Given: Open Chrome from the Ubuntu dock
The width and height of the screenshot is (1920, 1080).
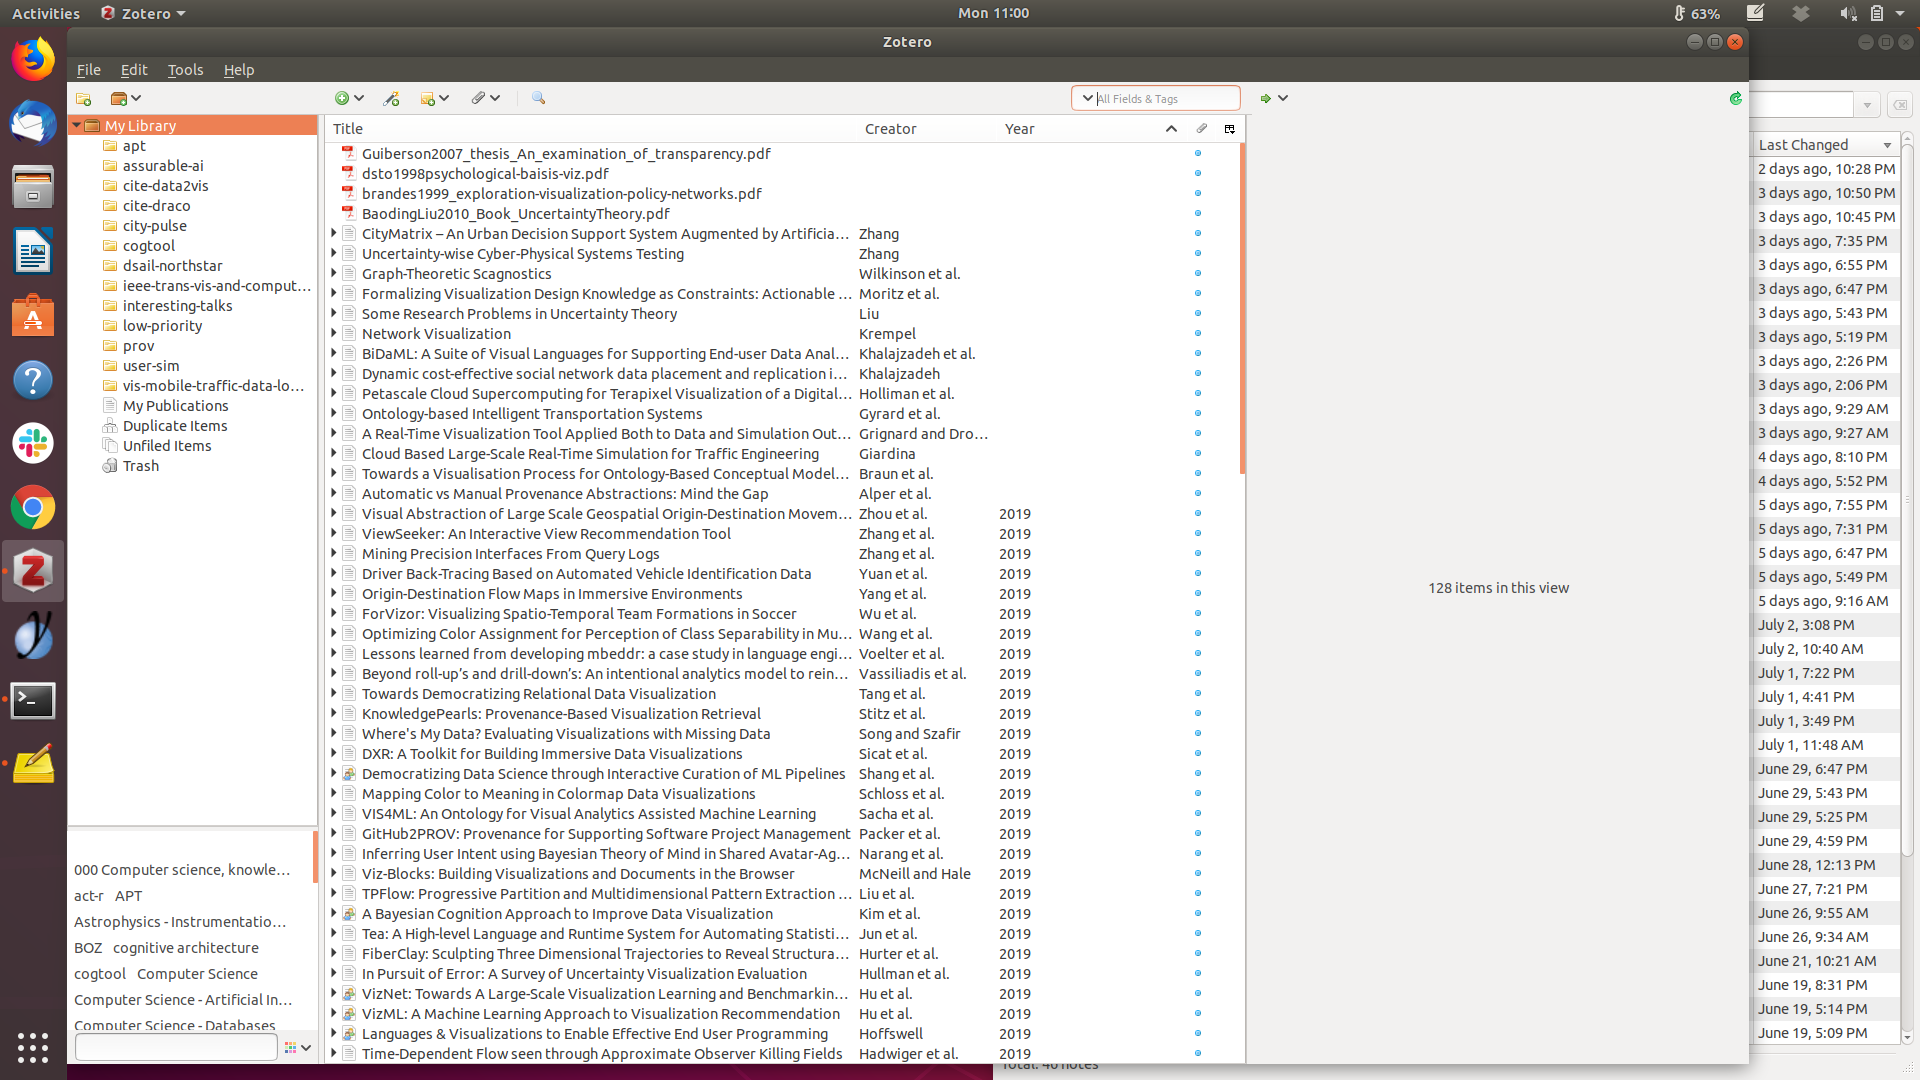Looking at the screenshot, I should point(33,508).
